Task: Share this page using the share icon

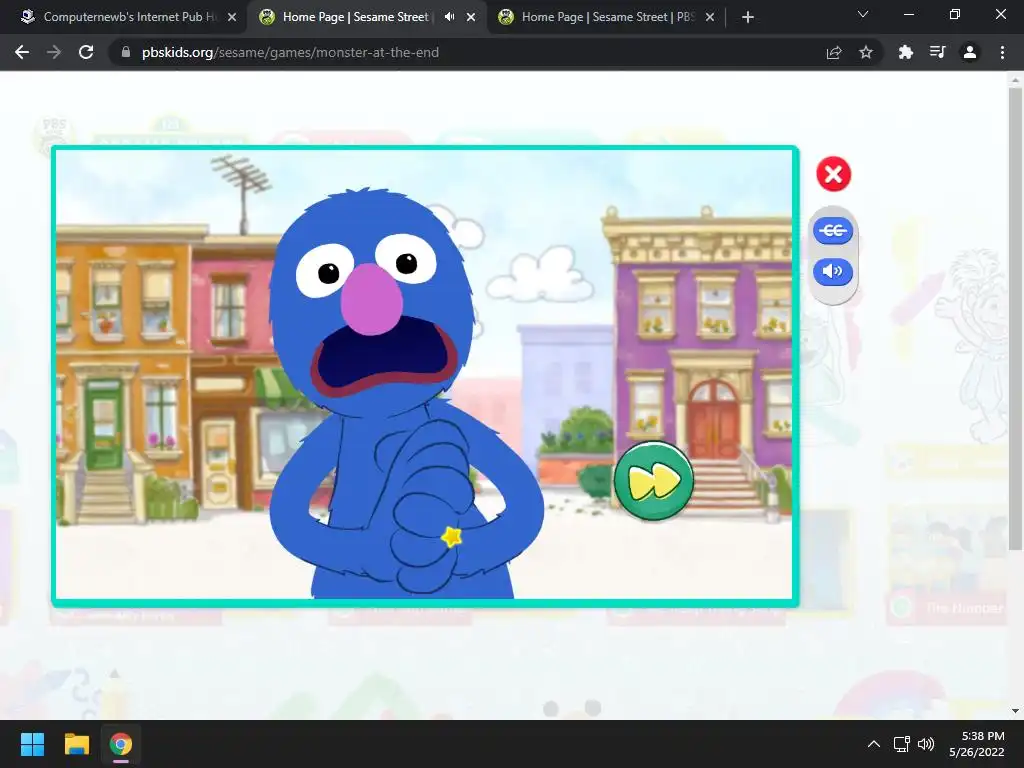Action: (x=834, y=52)
